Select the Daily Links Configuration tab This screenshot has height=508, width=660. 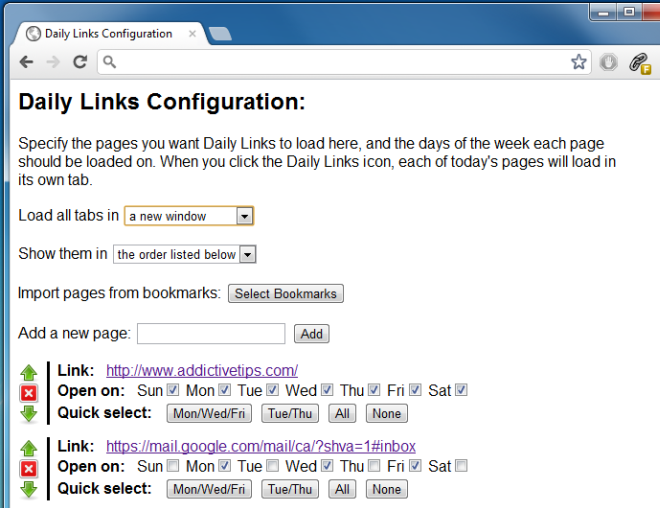pos(109,34)
